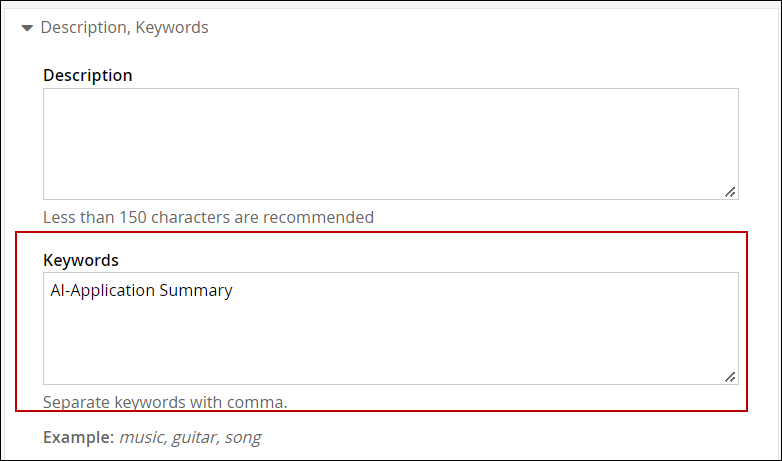Place cursor on "AI-Application" in Keywords

pos(102,291)
